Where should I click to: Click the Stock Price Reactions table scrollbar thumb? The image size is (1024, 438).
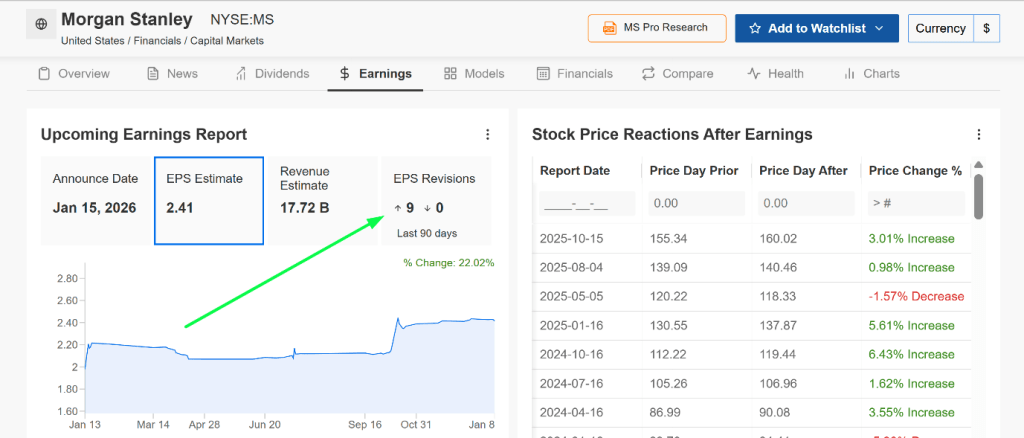click(x=978, y=195)
